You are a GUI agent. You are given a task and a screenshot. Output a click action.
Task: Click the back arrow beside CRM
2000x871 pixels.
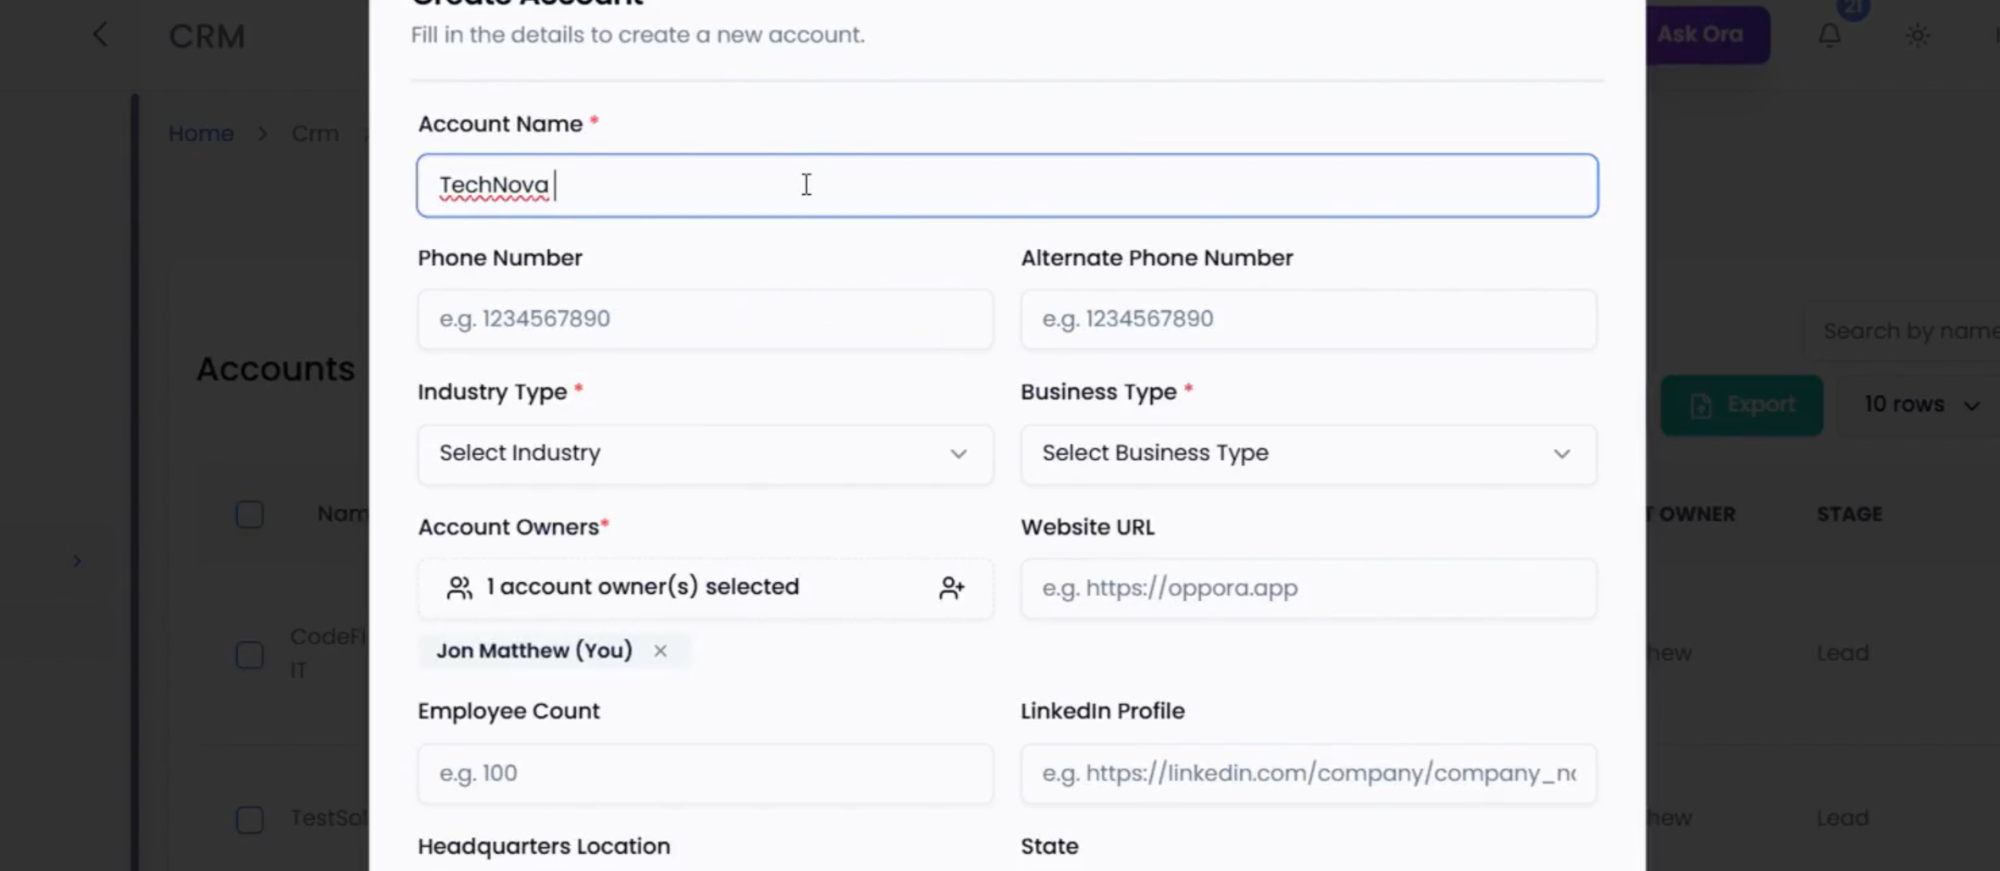(x=100, y=35)
